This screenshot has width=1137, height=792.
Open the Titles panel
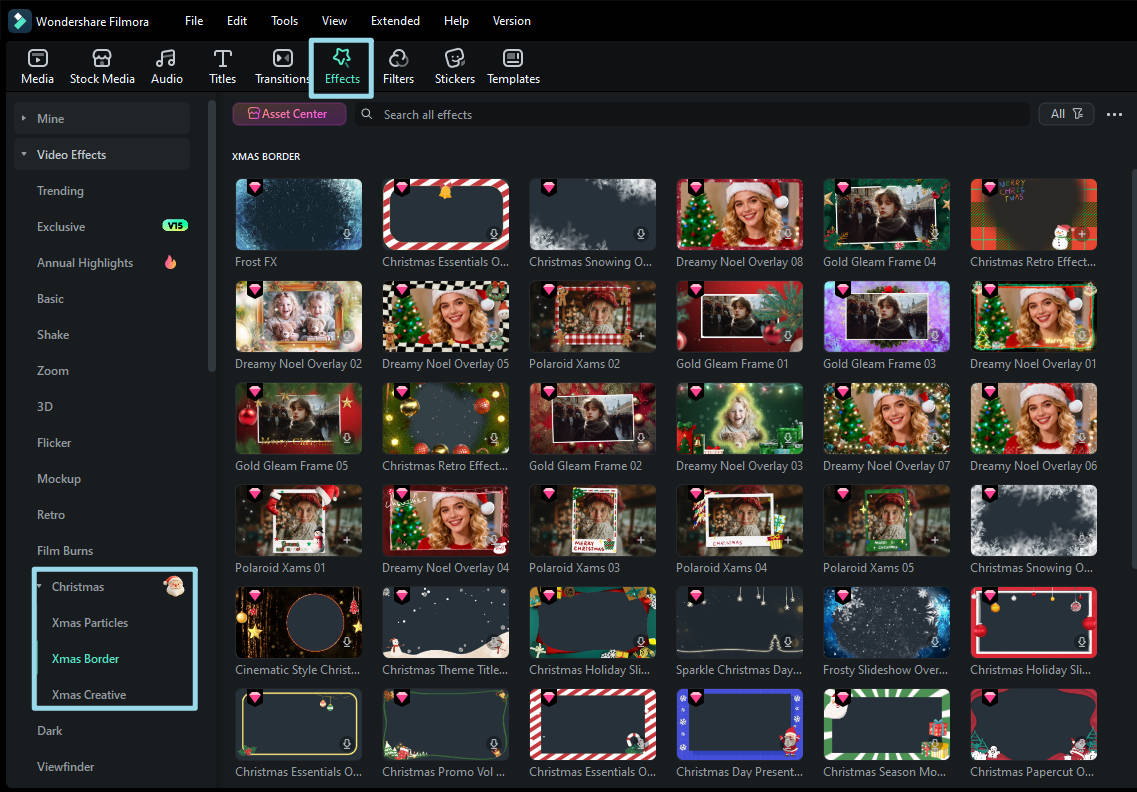(x=223, y=67)
